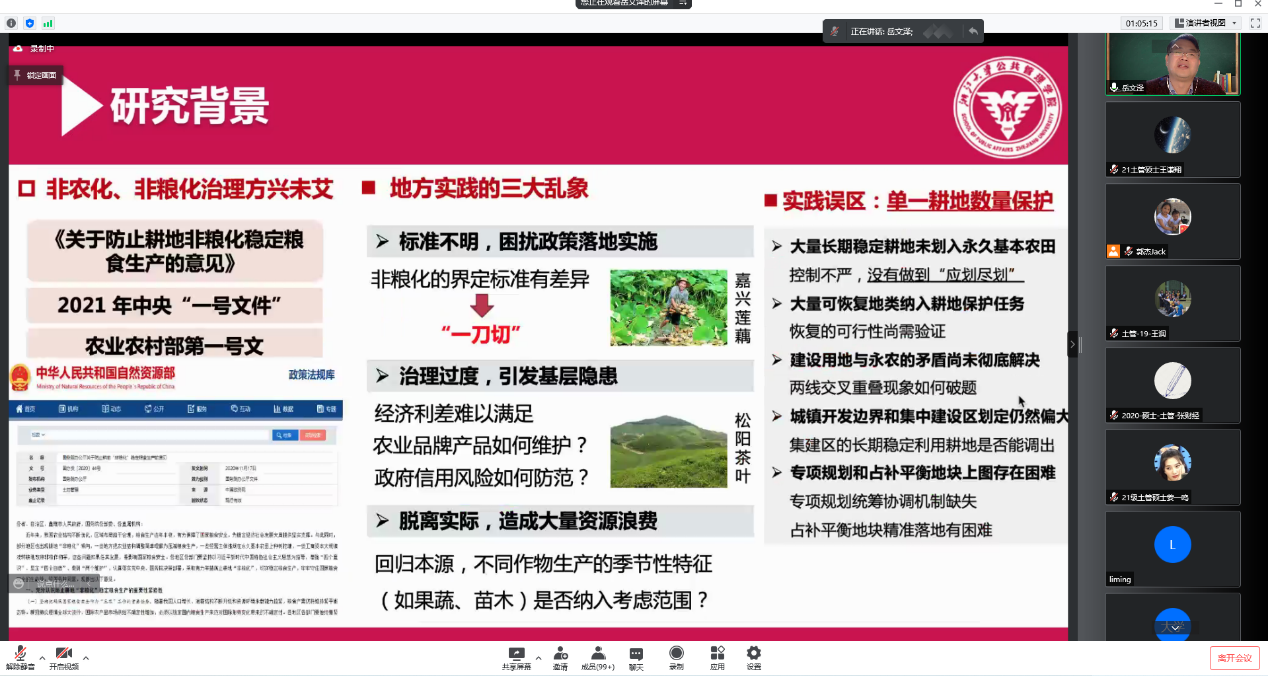Viewport: 1268px width, 676px height.
Task: Show the 成员 participants list
Action: tap(598, 658)
